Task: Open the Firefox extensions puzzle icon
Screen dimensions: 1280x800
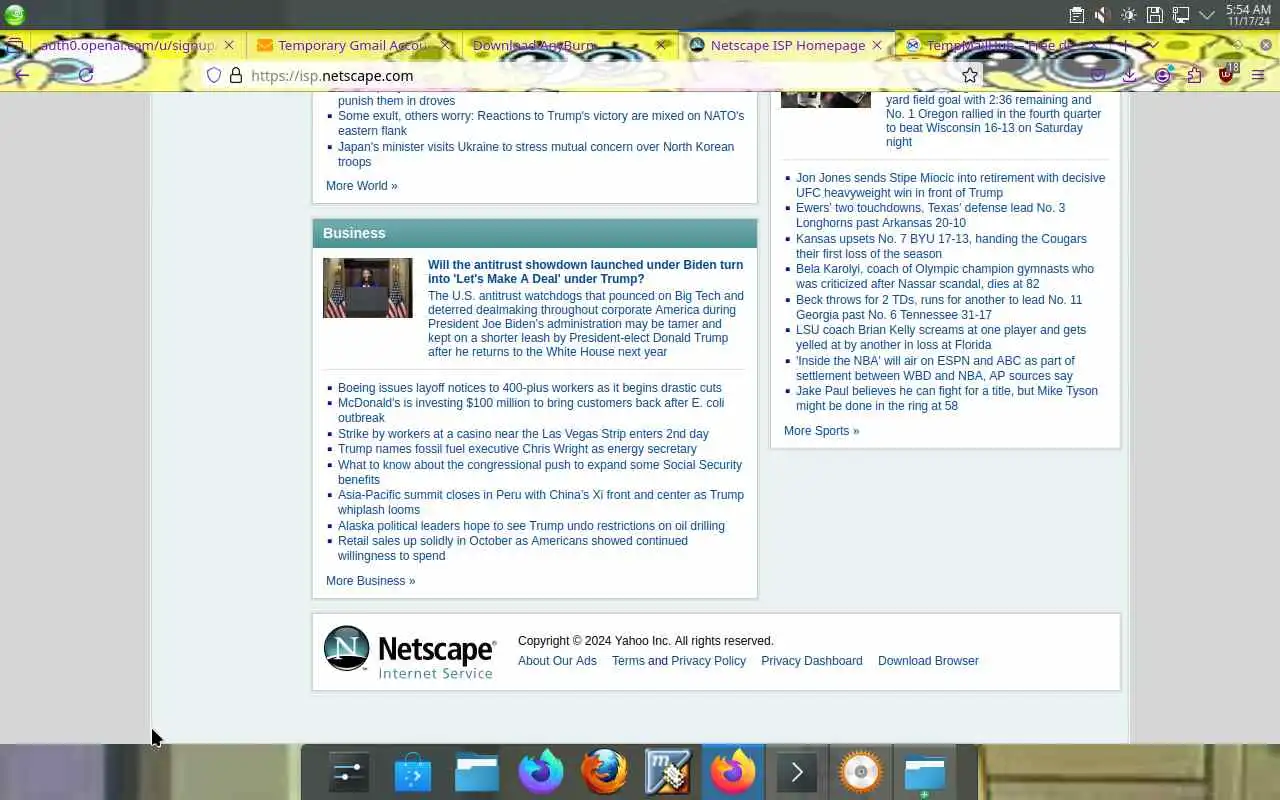Action: pyautogui.click(x=1194, y=75)
